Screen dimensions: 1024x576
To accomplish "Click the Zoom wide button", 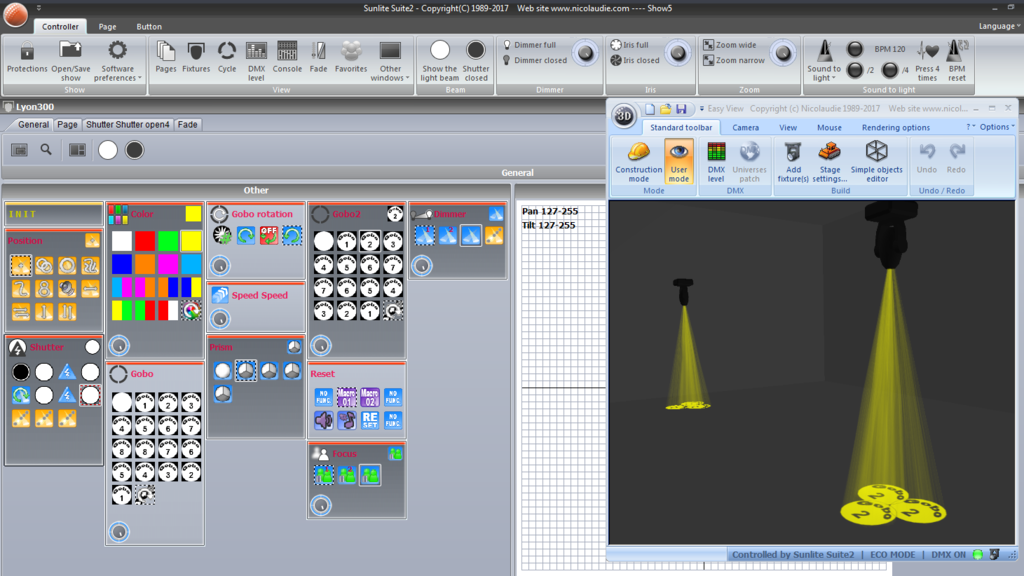I will click(x=729, y=45).
